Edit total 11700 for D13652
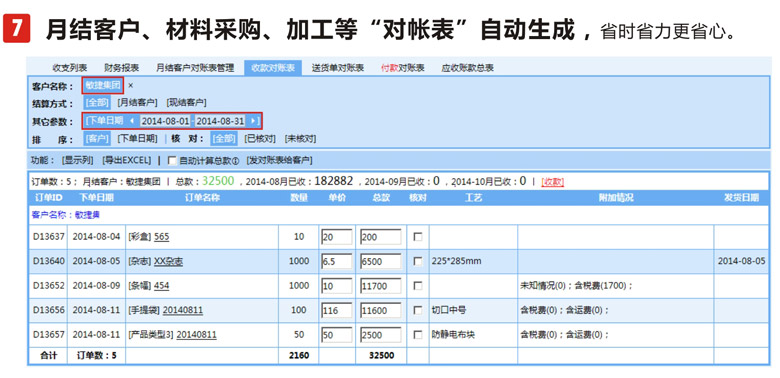Viewport: 780px width, 378px height. tap(381, 286)
